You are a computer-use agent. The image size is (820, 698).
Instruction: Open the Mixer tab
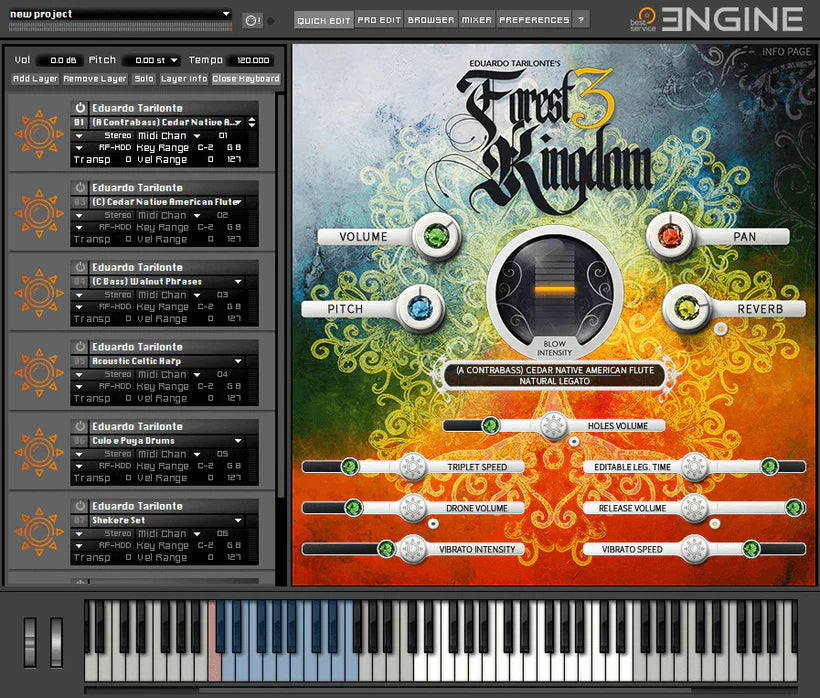click(477, 20)
